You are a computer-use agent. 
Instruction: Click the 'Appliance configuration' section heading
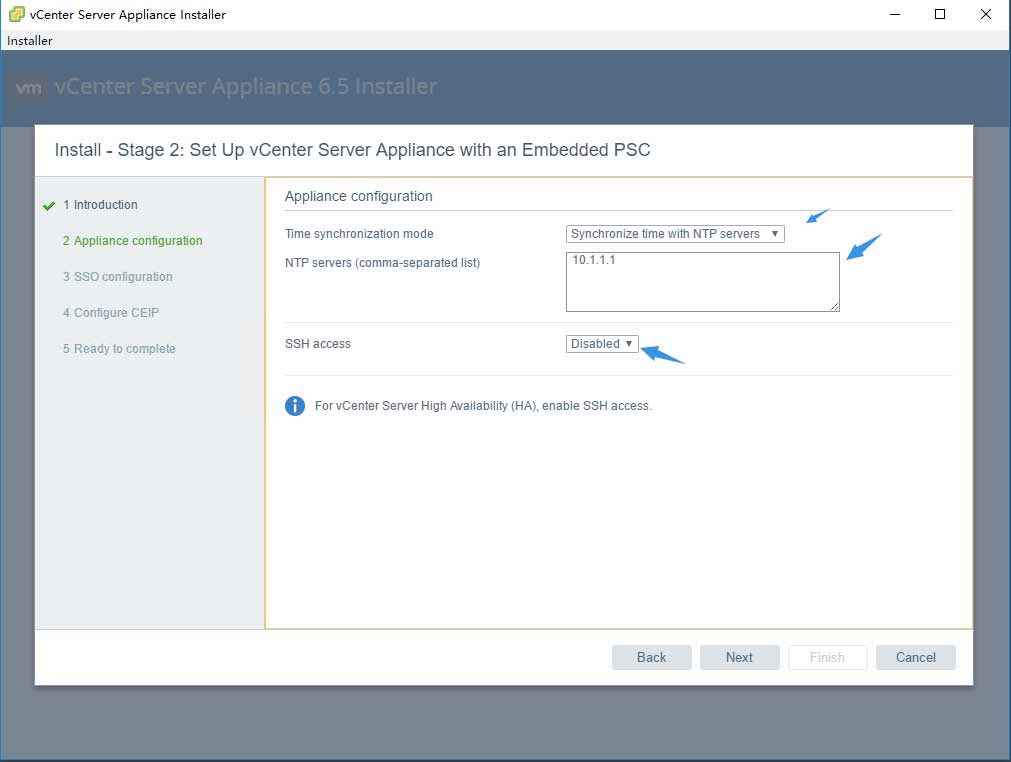pos(358,196)
